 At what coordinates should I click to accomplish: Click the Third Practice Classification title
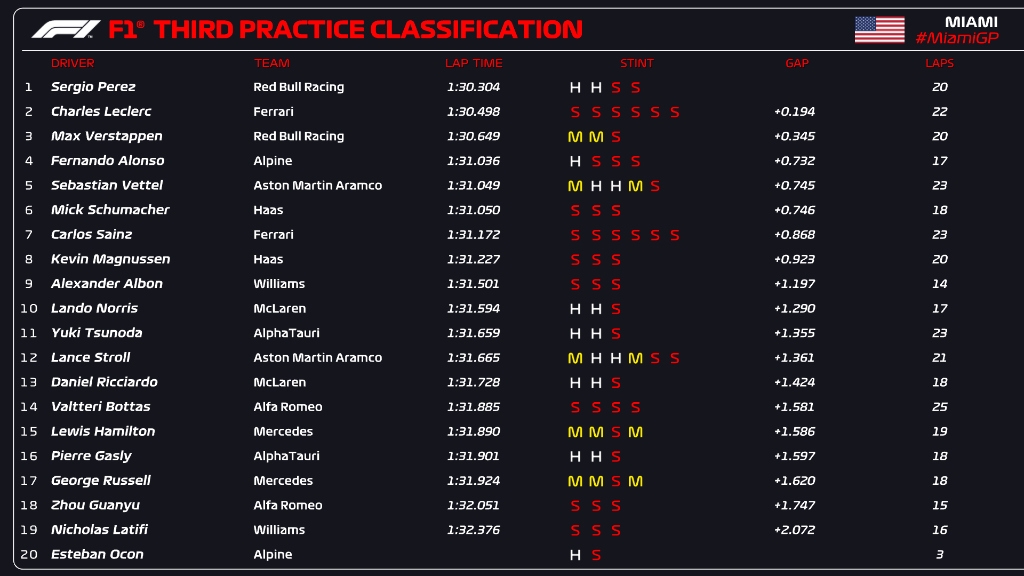point(345,29)
